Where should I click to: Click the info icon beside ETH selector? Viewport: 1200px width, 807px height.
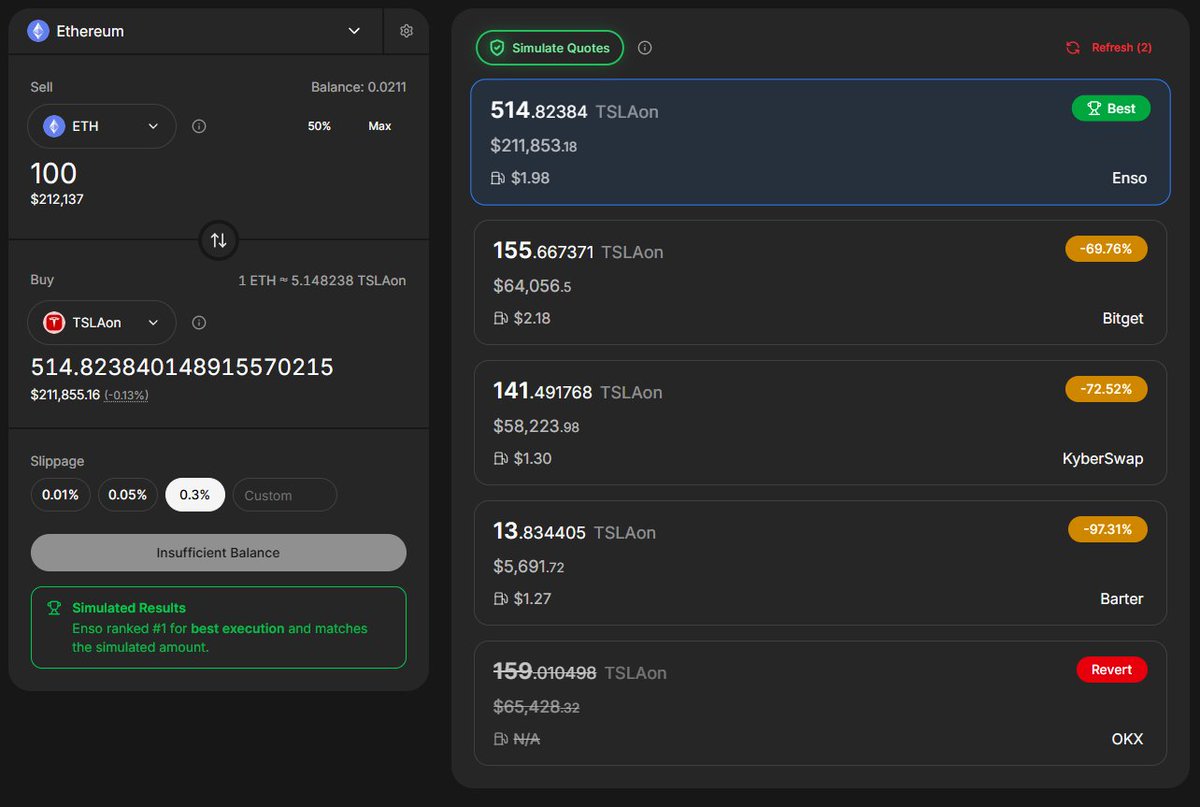click(199, 127)
